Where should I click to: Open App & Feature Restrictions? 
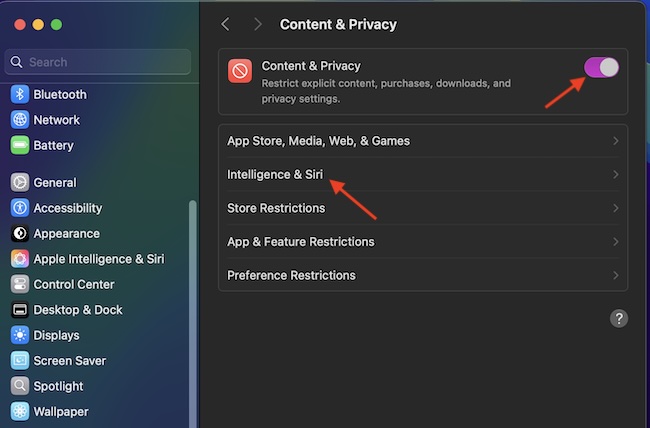pos(300,242)
